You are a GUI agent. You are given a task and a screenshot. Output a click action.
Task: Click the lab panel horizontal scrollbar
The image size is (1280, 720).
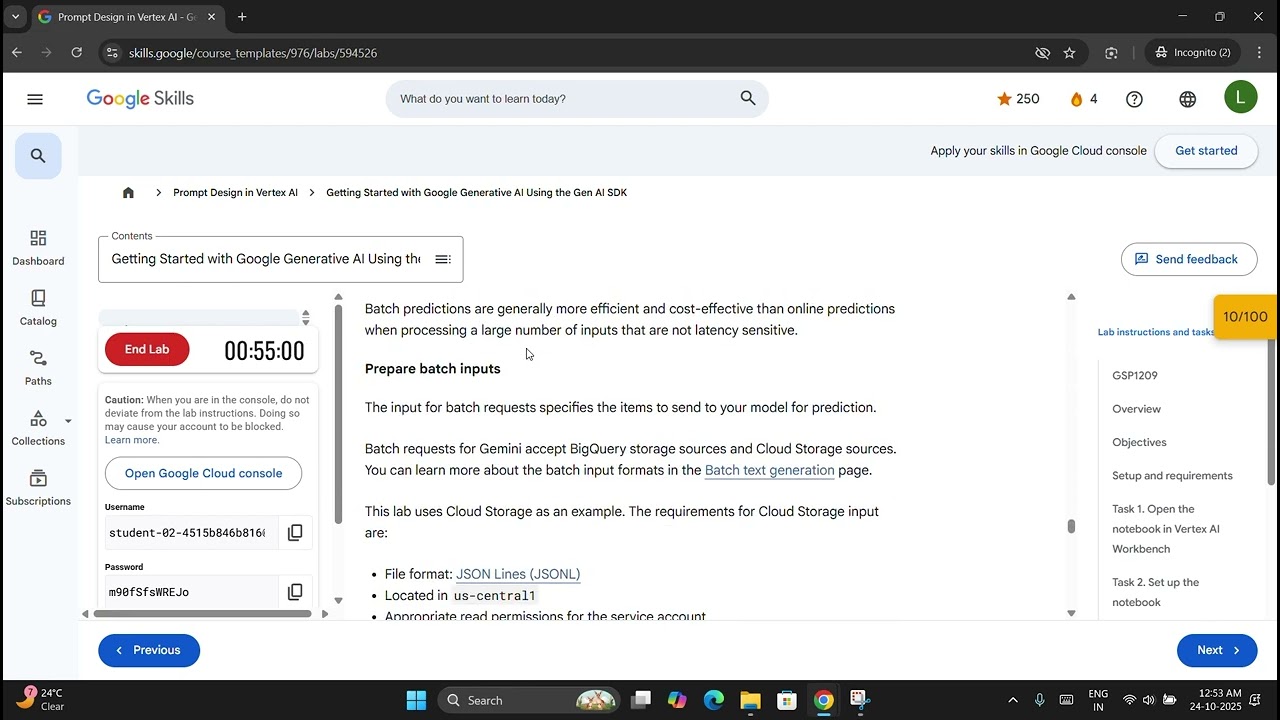point(203,613)
